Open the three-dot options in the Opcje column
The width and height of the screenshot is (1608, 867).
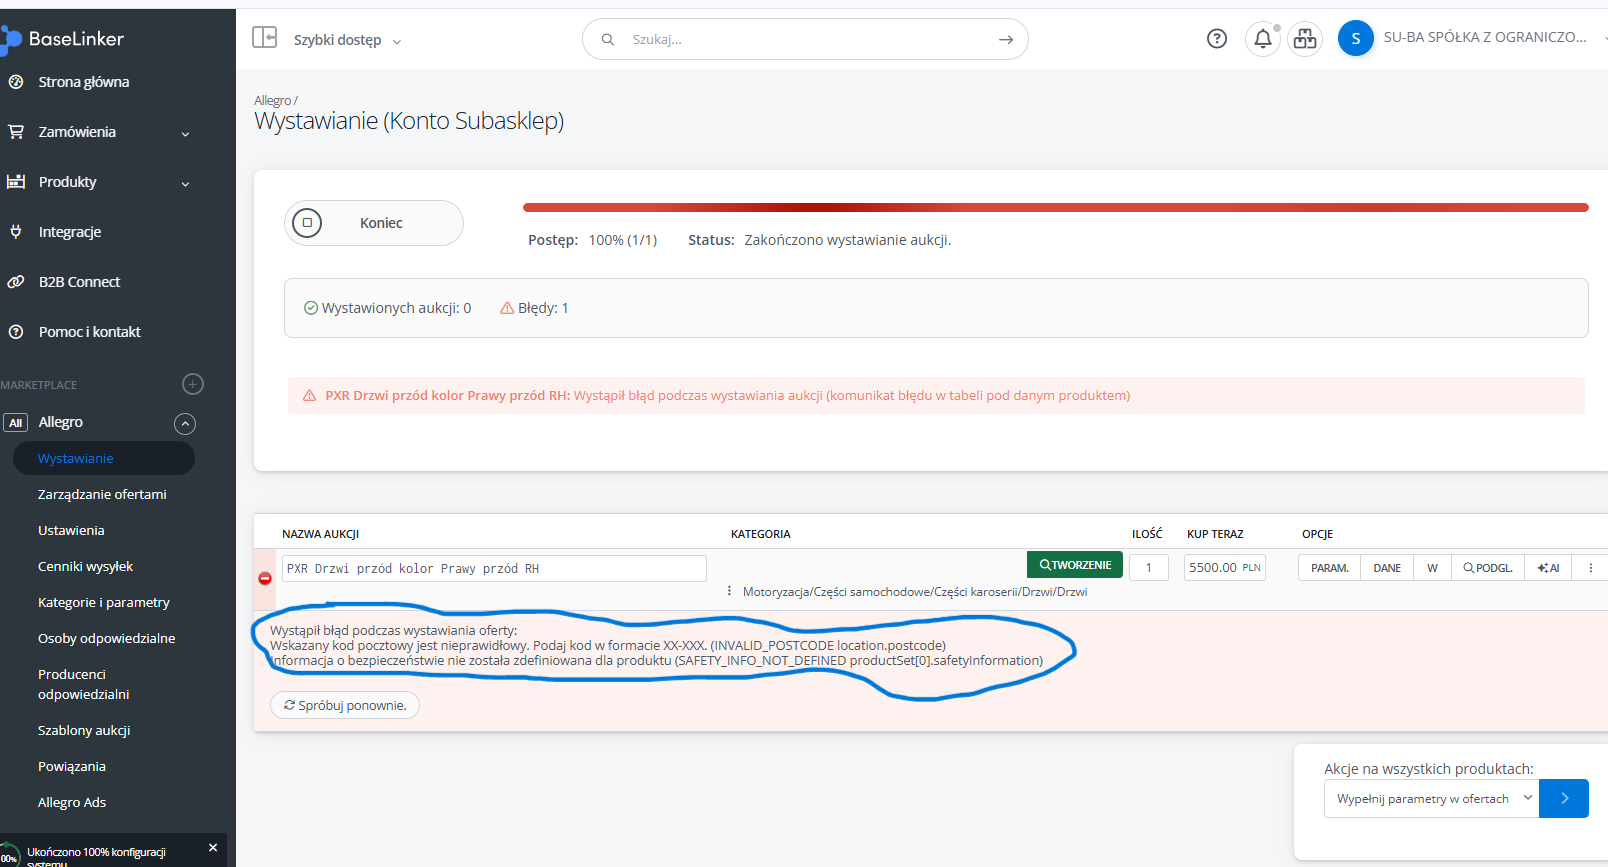click(1591, 568)
